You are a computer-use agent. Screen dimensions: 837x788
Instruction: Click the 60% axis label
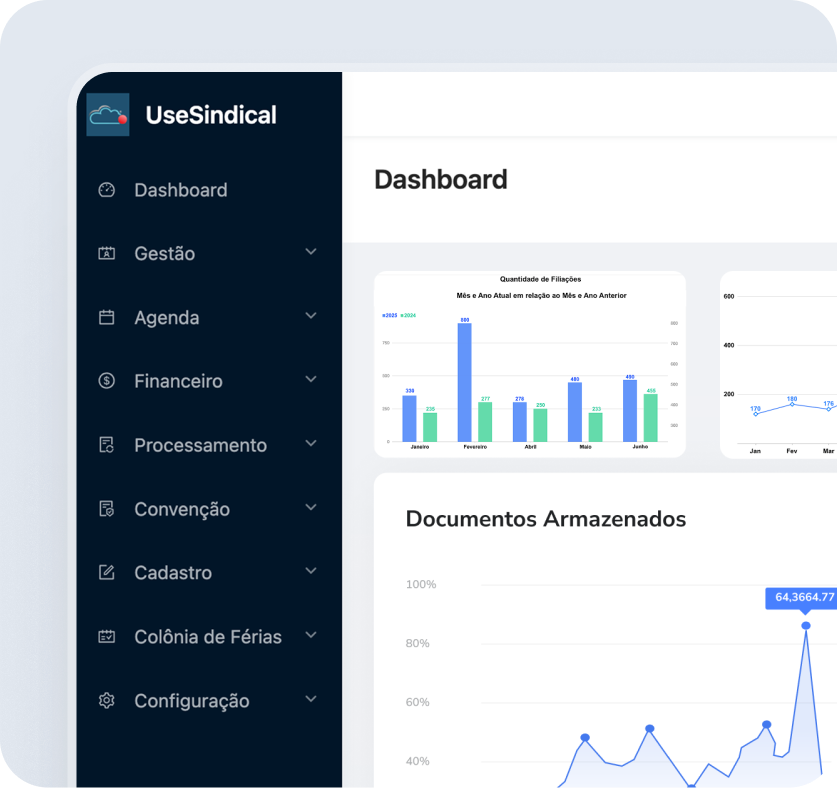pyautogui.click(x=417, y=702)
